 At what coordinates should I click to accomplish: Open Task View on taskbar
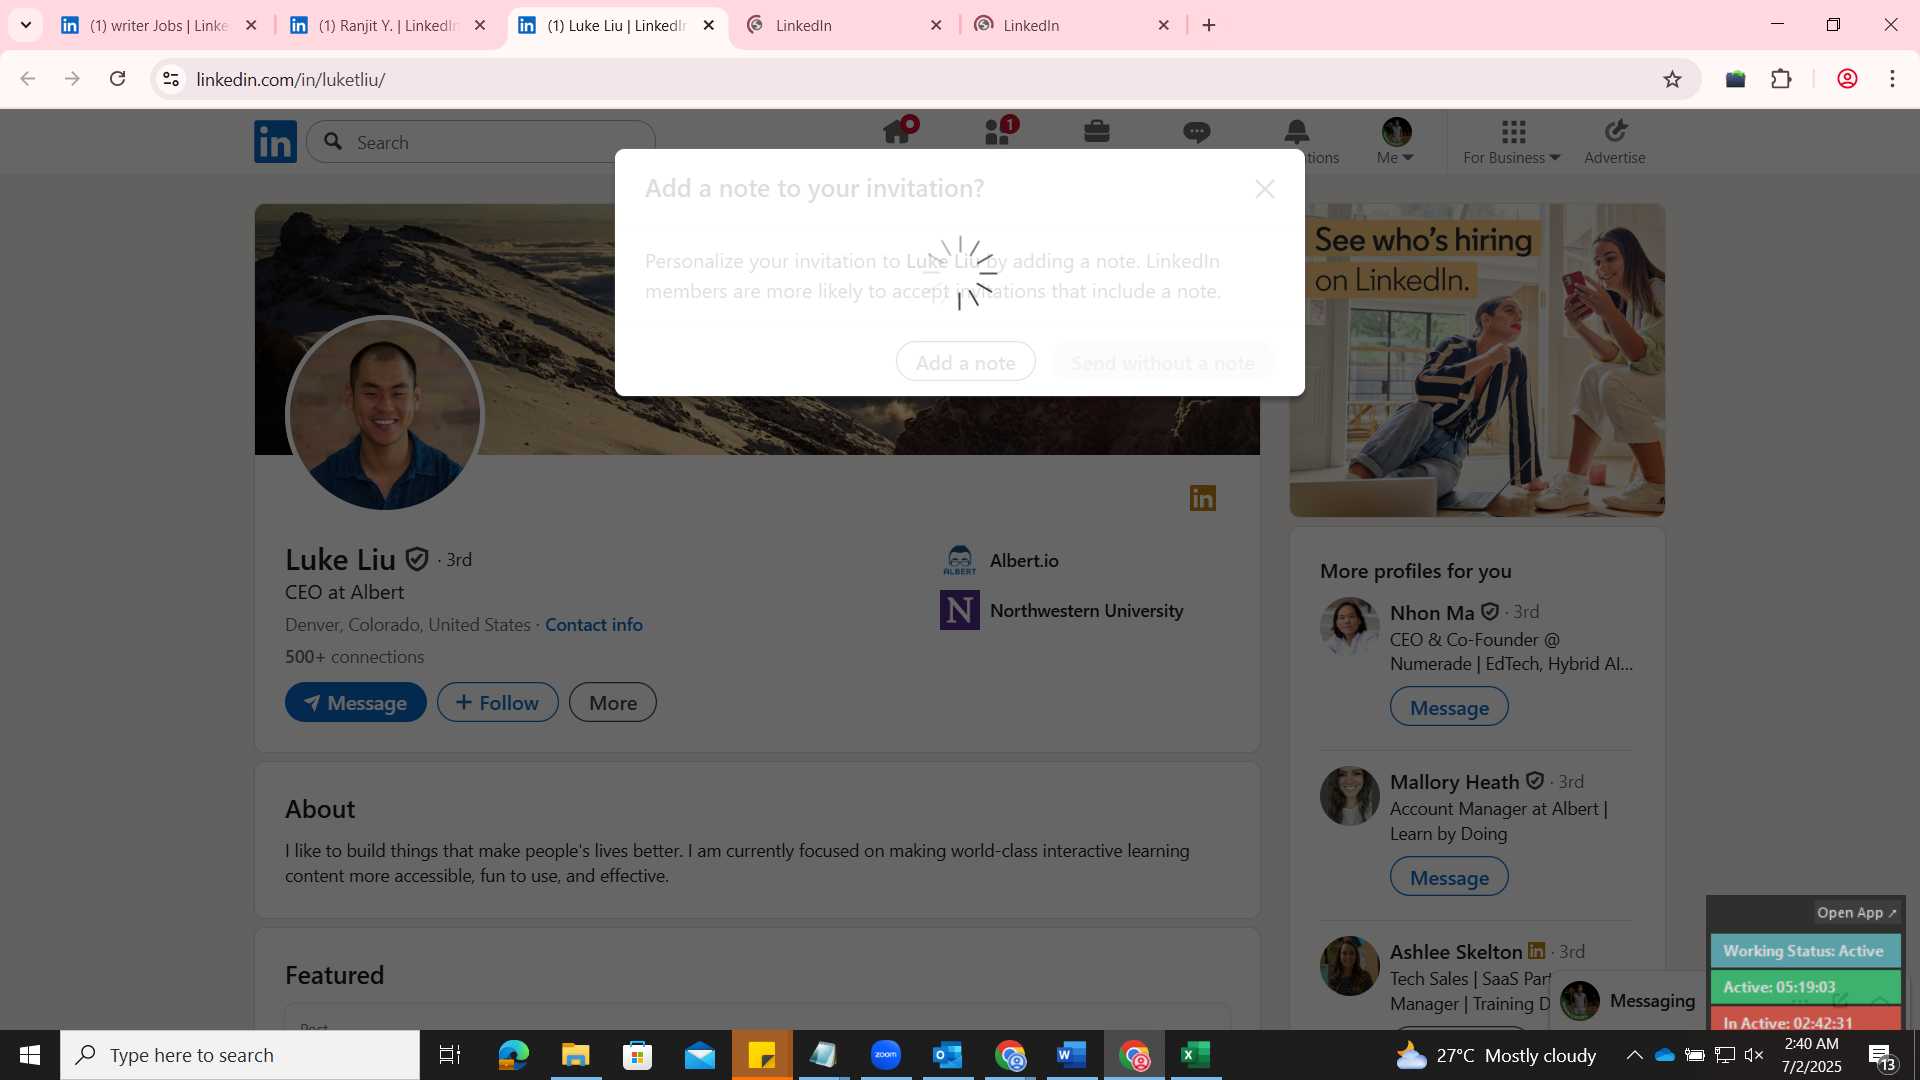[450, 1055]
